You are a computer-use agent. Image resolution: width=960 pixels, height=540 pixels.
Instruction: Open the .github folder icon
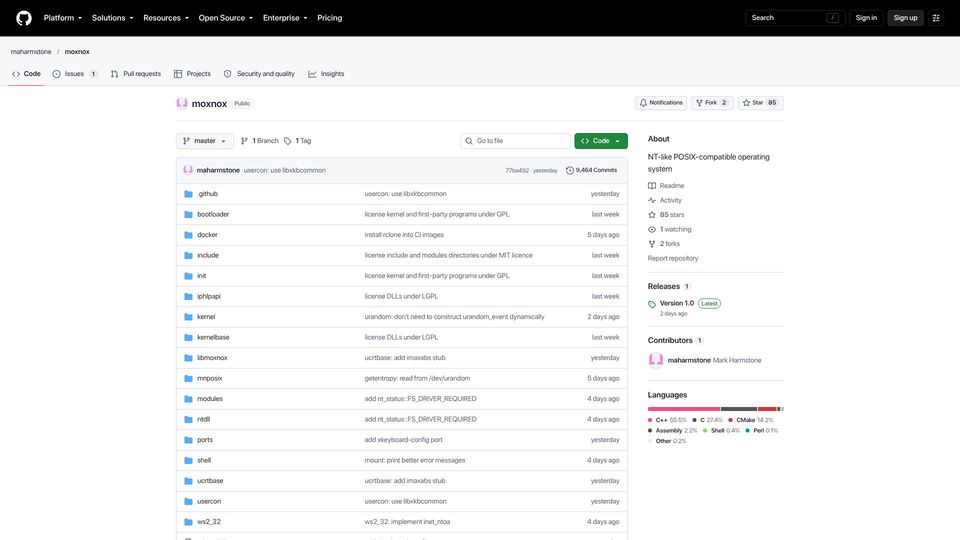[189, 194]
